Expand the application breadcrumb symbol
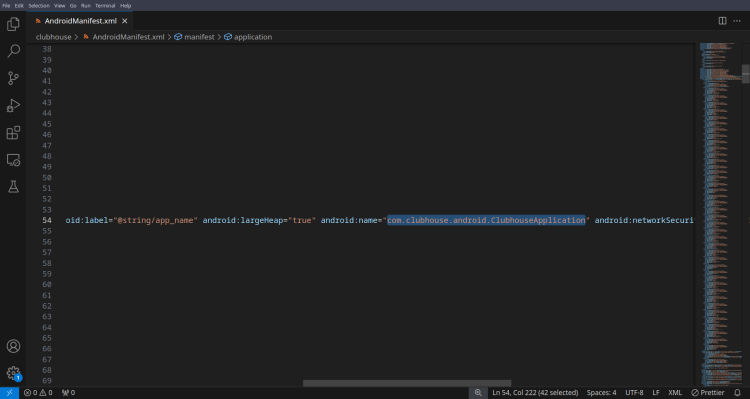This screenshot has height=399, width=750. click(x=248, y=37)
